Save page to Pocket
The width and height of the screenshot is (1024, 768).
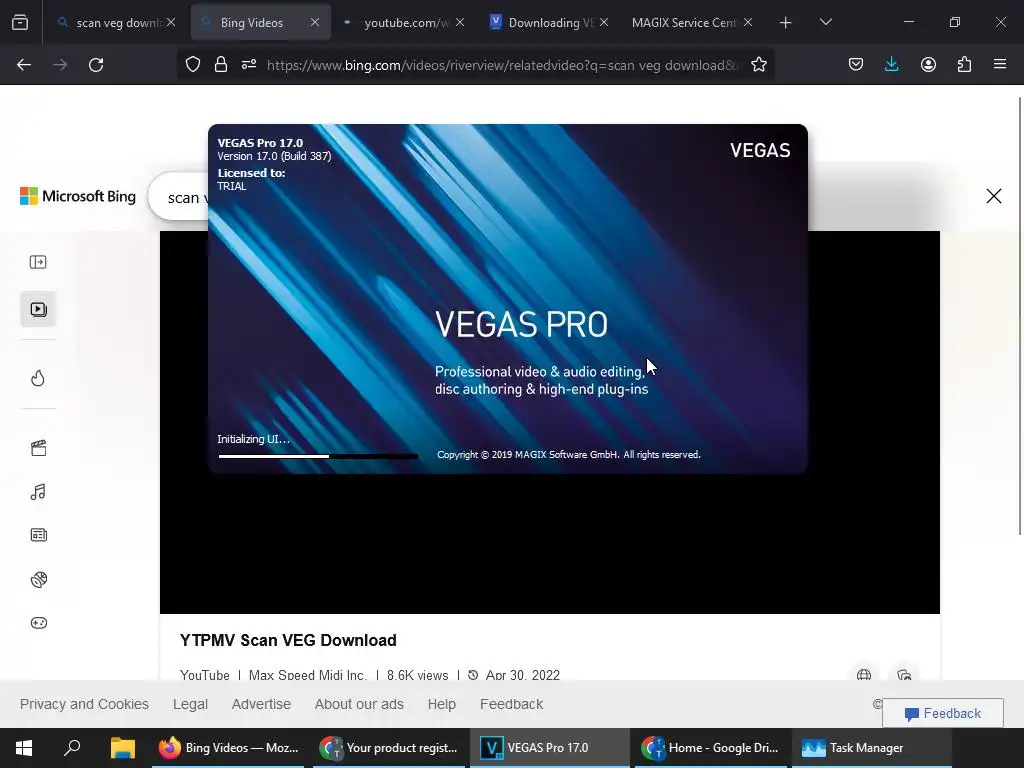tap(856, 65)
